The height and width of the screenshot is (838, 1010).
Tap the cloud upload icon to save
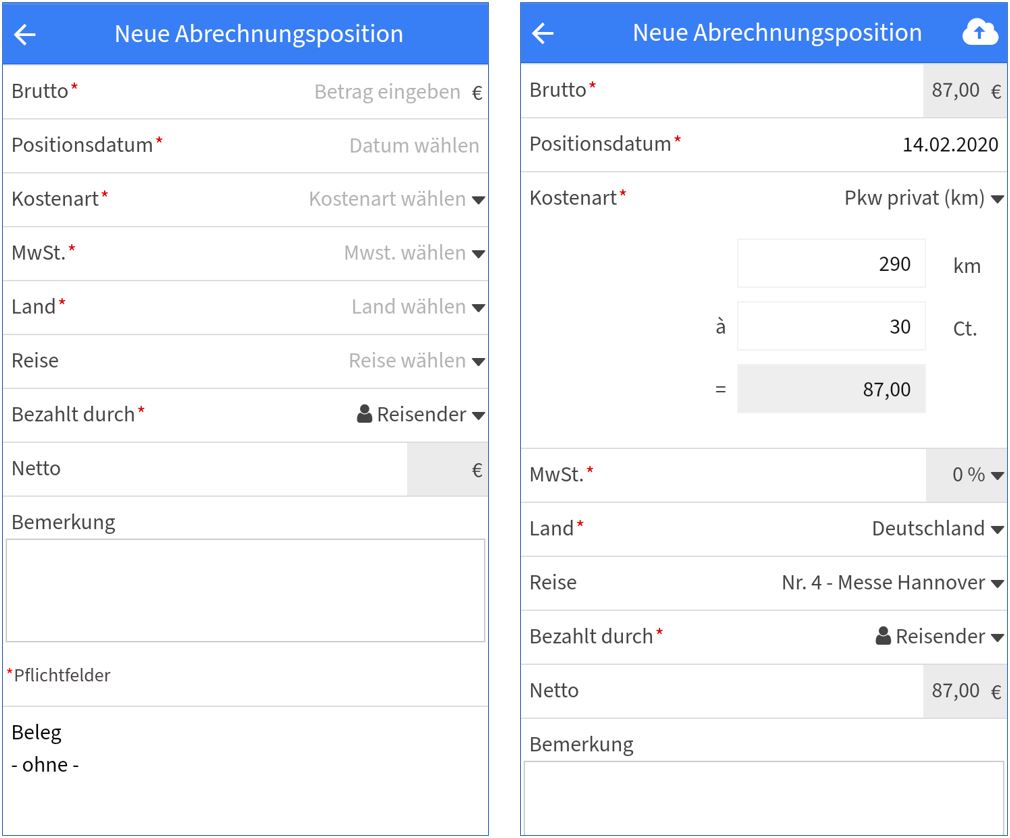coord(980,31)
